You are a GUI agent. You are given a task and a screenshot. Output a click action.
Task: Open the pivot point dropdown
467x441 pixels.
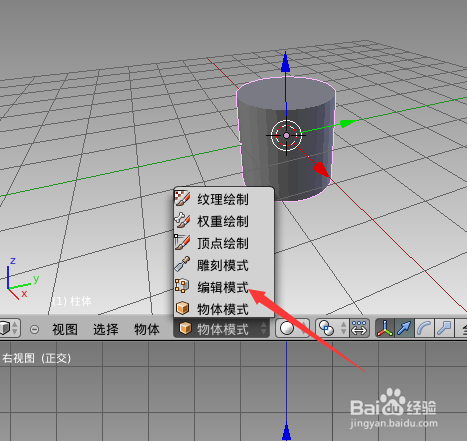(332, 329)
